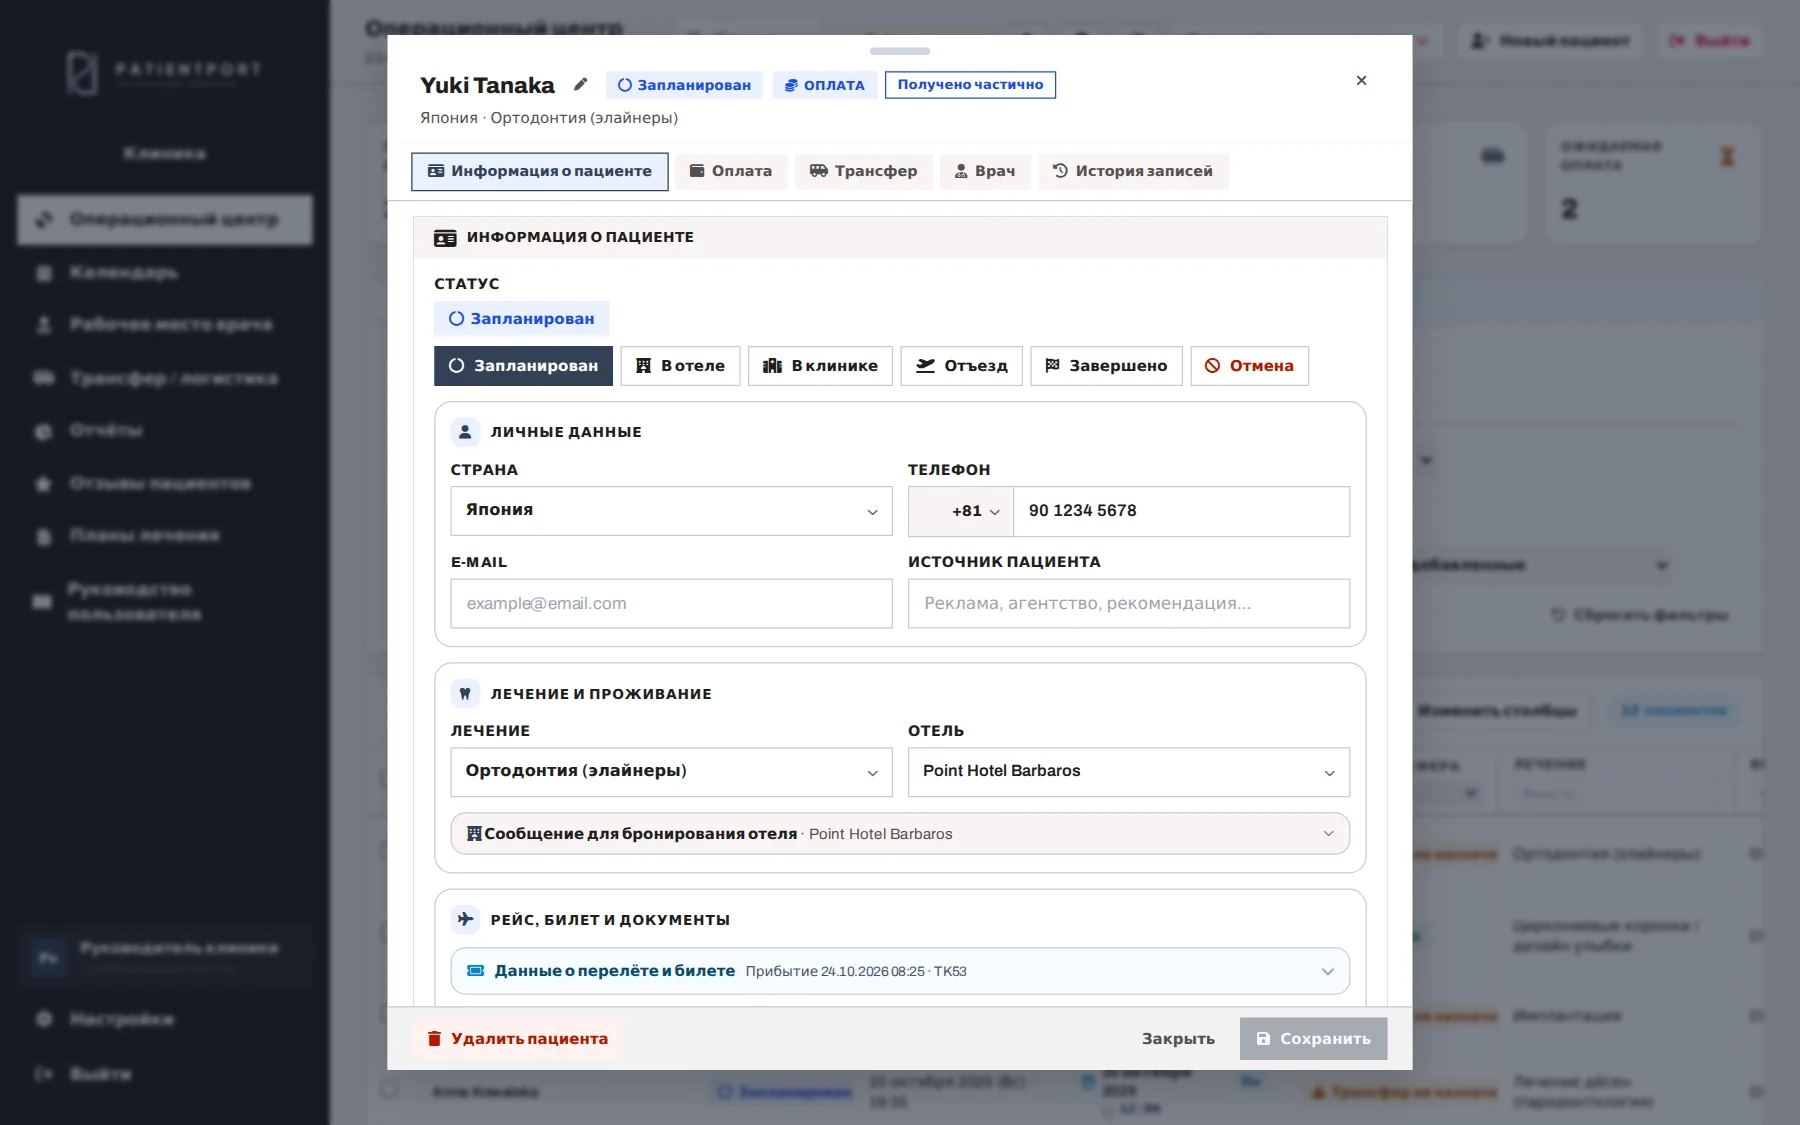1800x1125 pixels.
Task: Click the Сохранить button
Action: (1313, 1039)
